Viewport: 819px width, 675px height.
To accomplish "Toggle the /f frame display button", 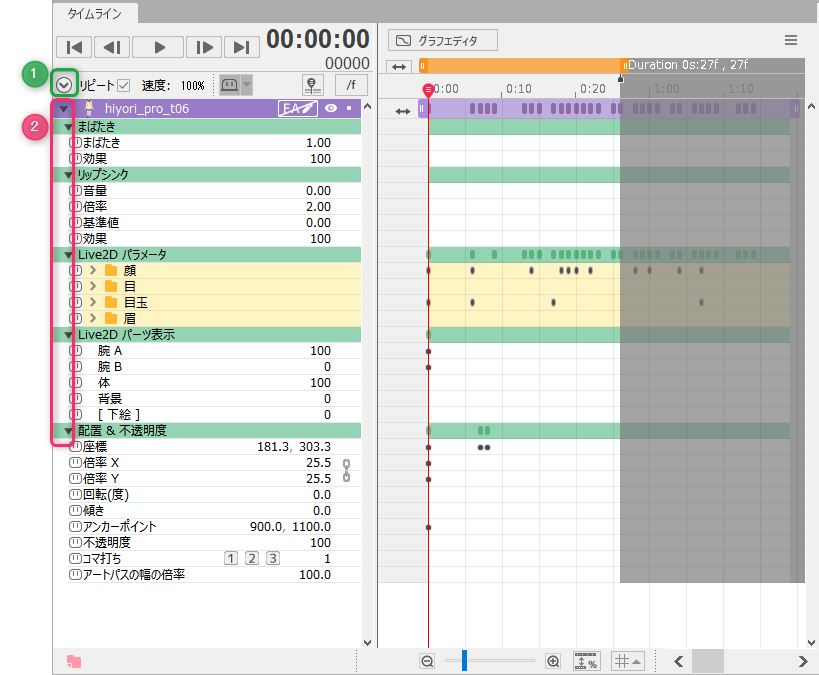I will point(351,85).
